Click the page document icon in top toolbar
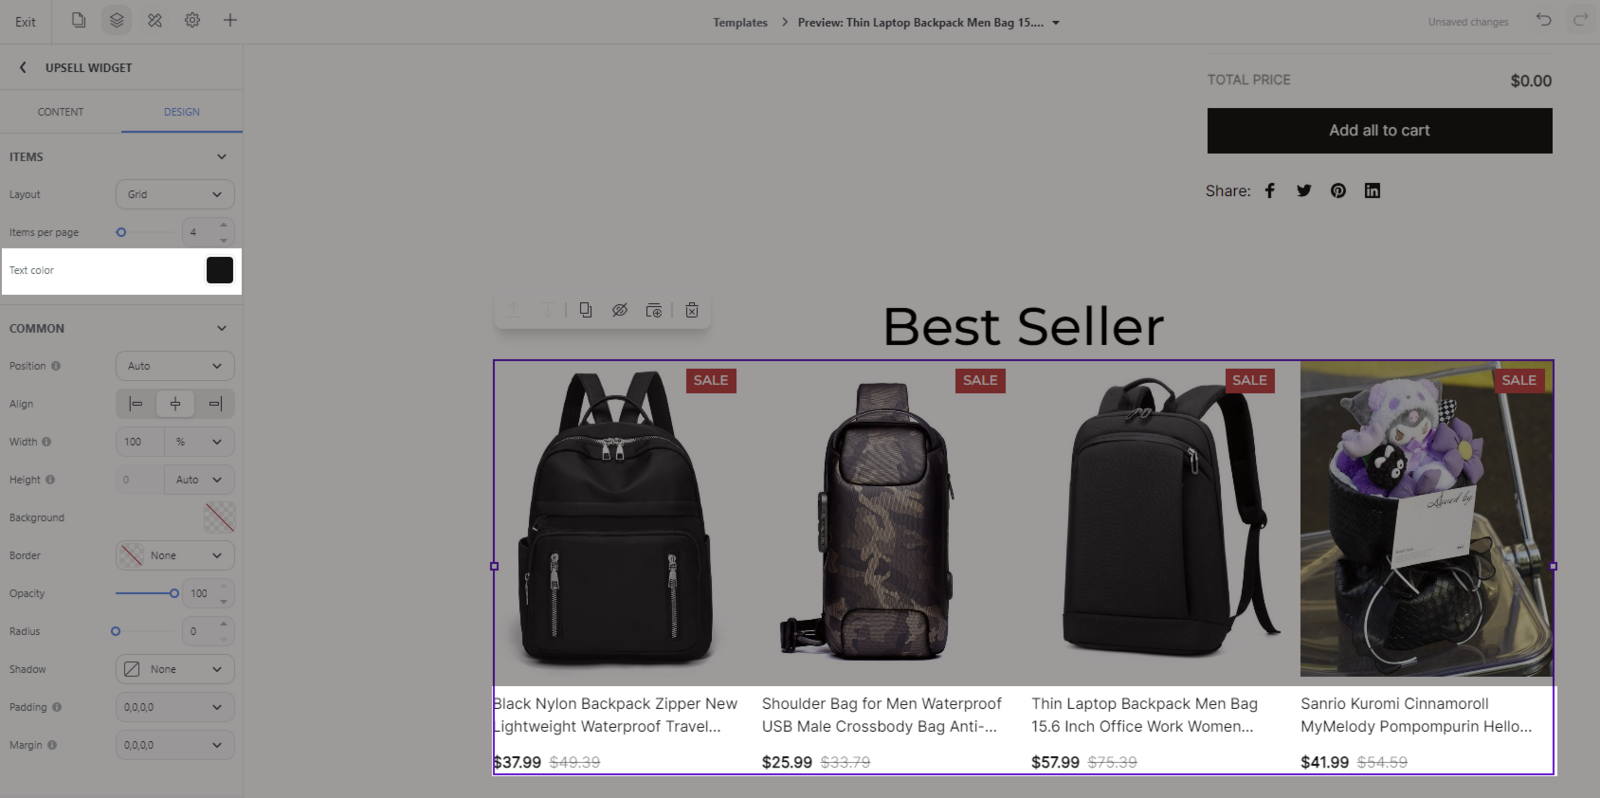This screenshot has width=1600, height=798. point(79,20)
